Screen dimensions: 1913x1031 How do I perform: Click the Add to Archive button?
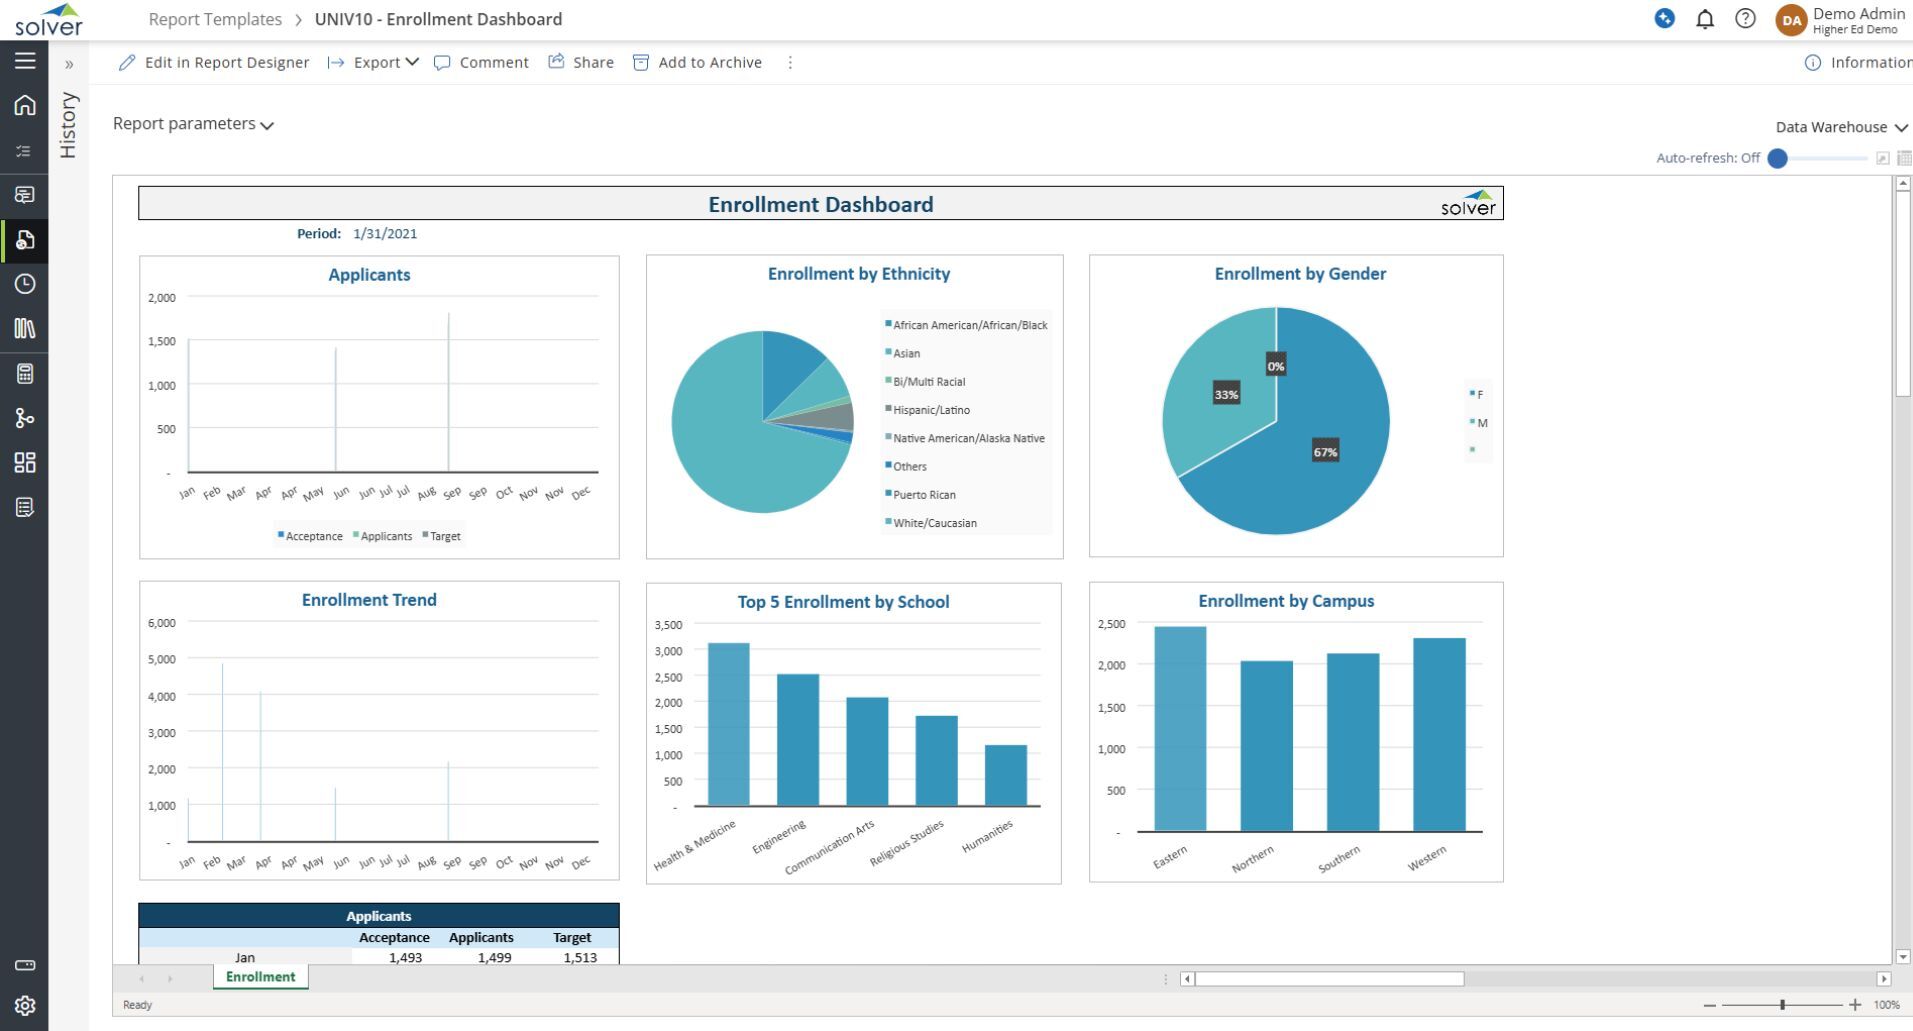(x=697, y=62)
